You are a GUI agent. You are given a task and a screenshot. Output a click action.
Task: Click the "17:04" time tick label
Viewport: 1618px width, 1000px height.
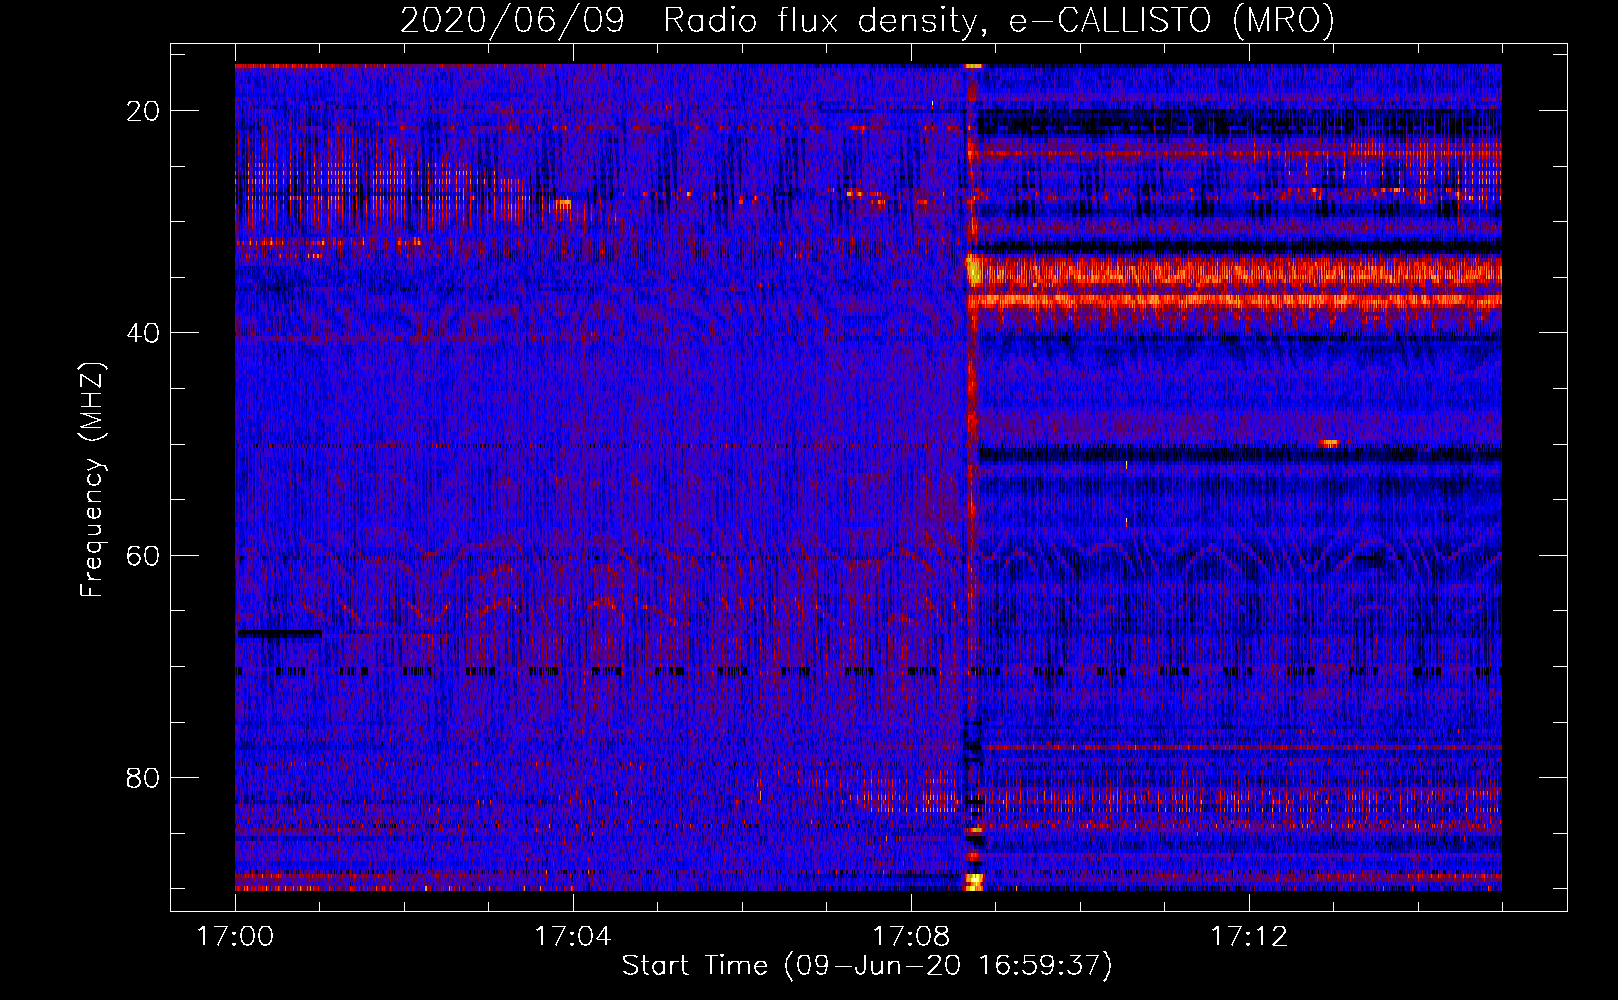point(573,937)
